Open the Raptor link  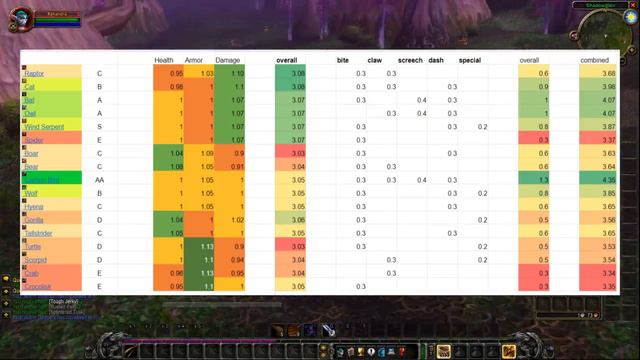pos(34,73)
